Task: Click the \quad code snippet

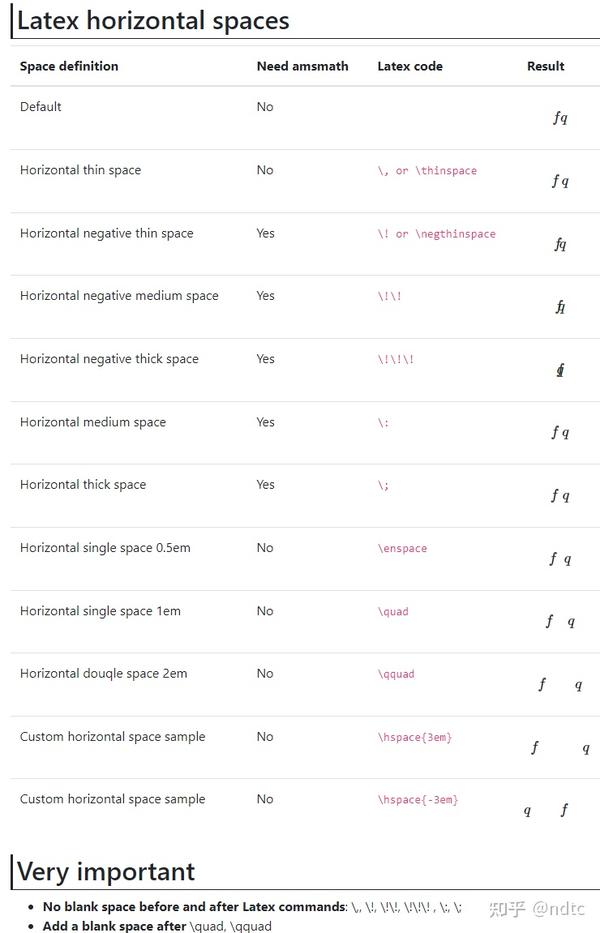Action: pos(393,611)
